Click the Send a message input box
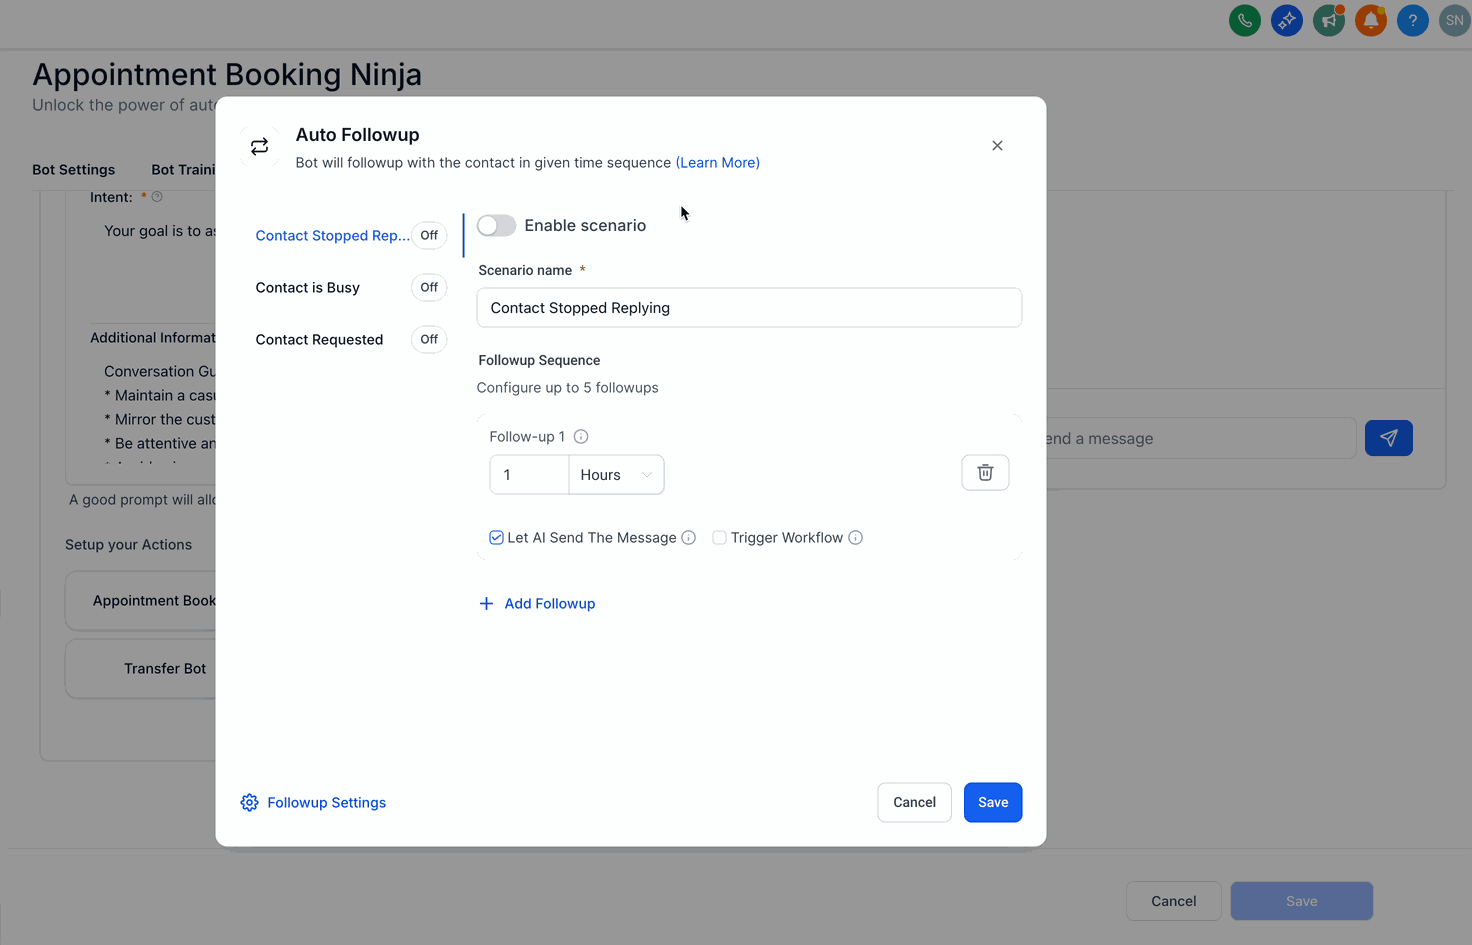 [1200, 439]
